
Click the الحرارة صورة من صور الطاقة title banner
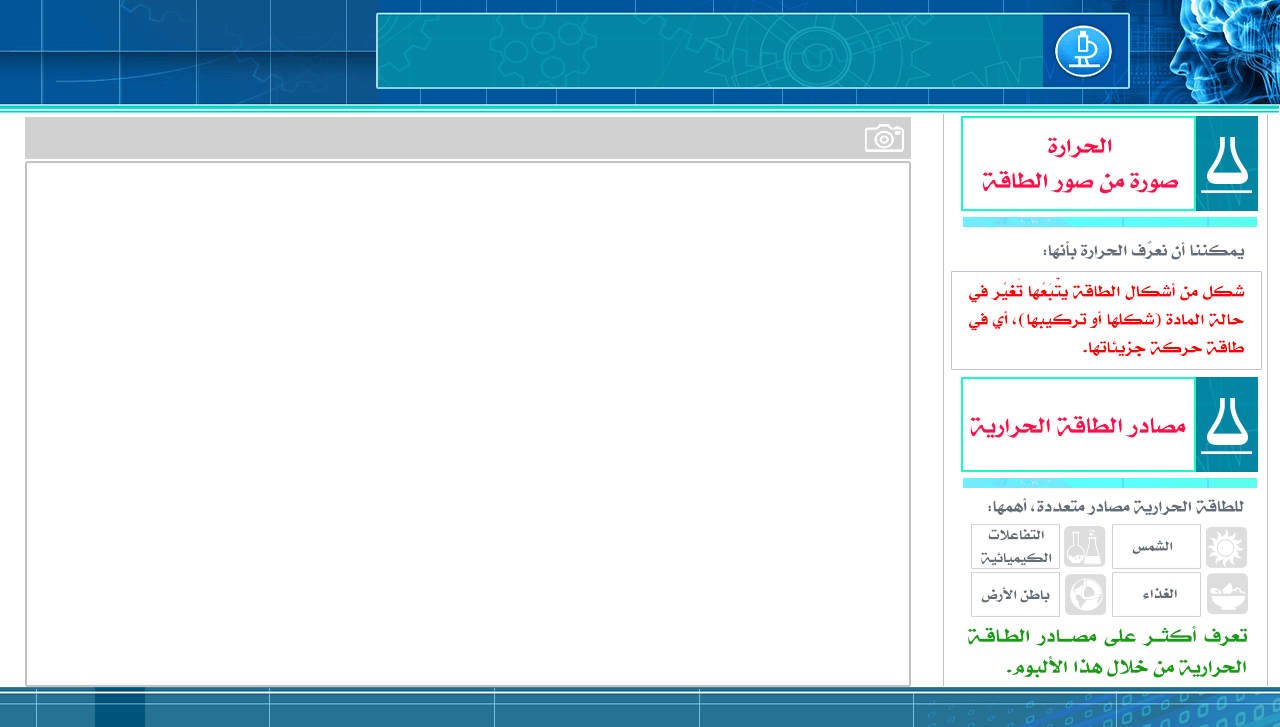(x=1078, y=164)
